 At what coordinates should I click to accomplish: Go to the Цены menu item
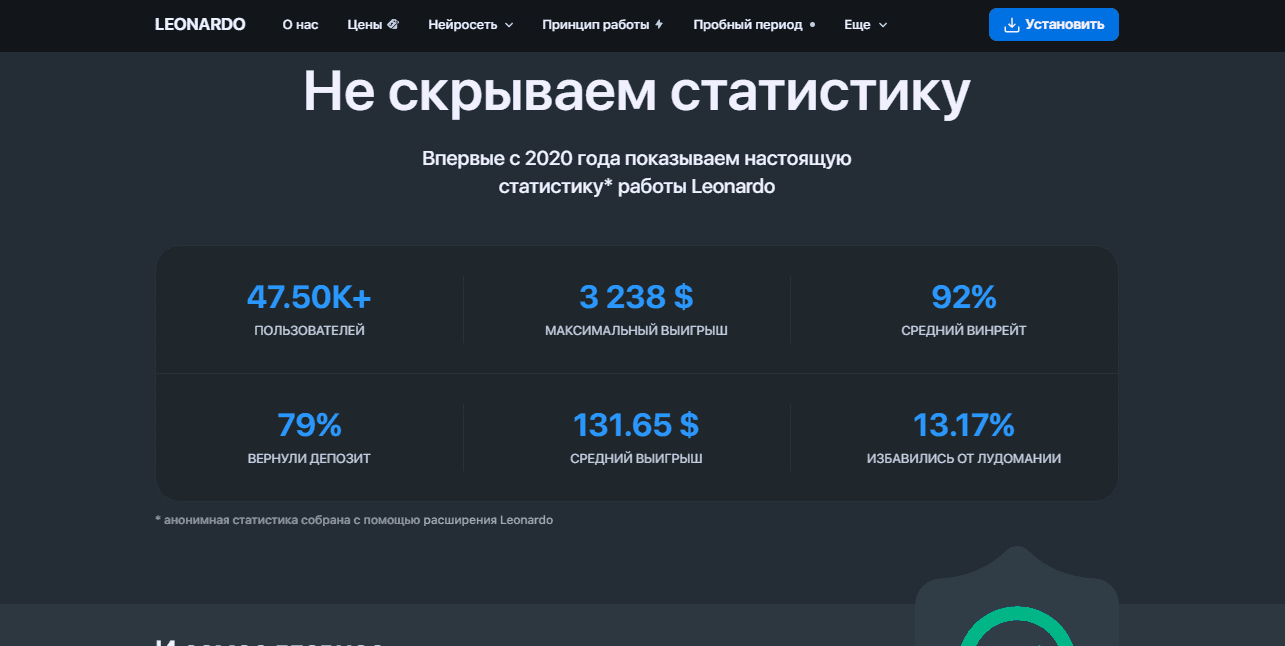(x=365, y=24)
